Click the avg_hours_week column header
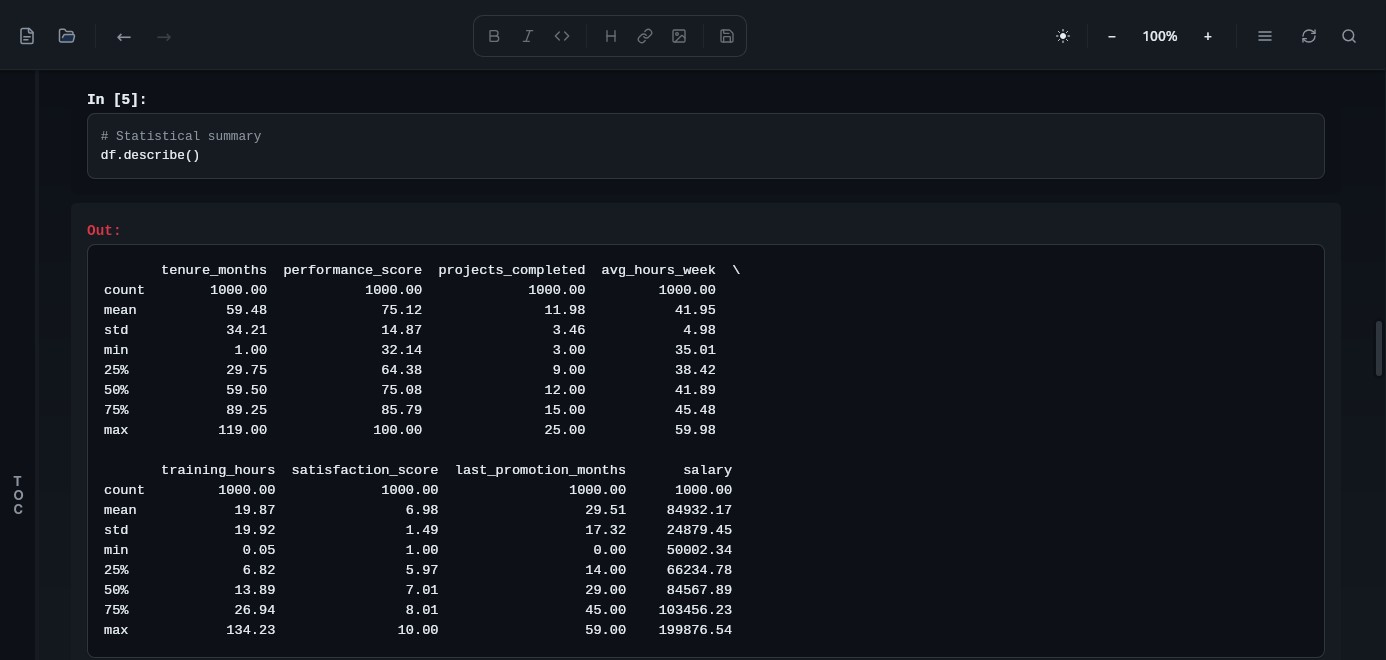Screen dimensions: 1386x660 [659, 270]
